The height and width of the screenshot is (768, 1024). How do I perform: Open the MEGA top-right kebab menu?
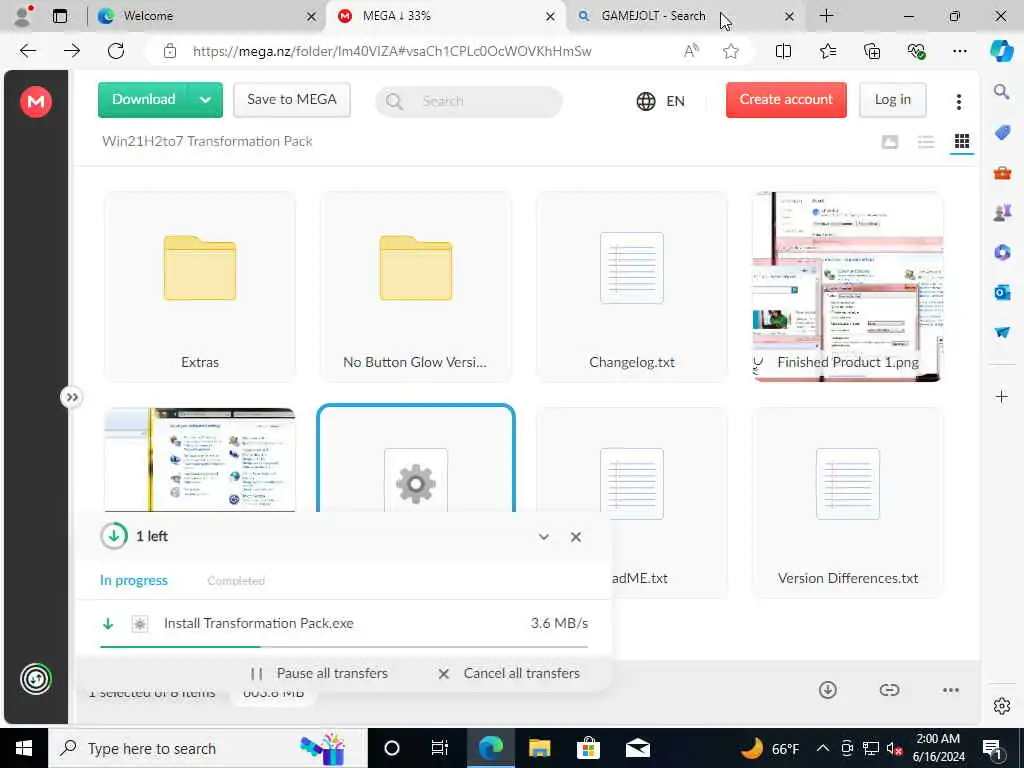(x=959, y=101)
